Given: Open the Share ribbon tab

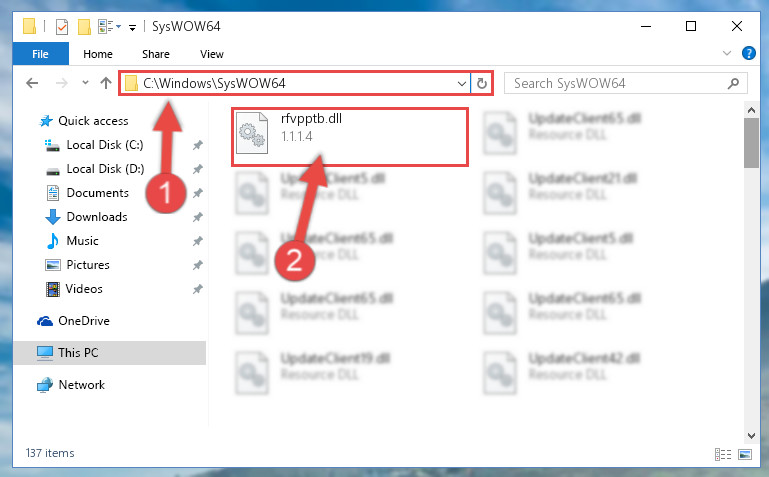Looking at the screenshot, I should tap(155, 54).
